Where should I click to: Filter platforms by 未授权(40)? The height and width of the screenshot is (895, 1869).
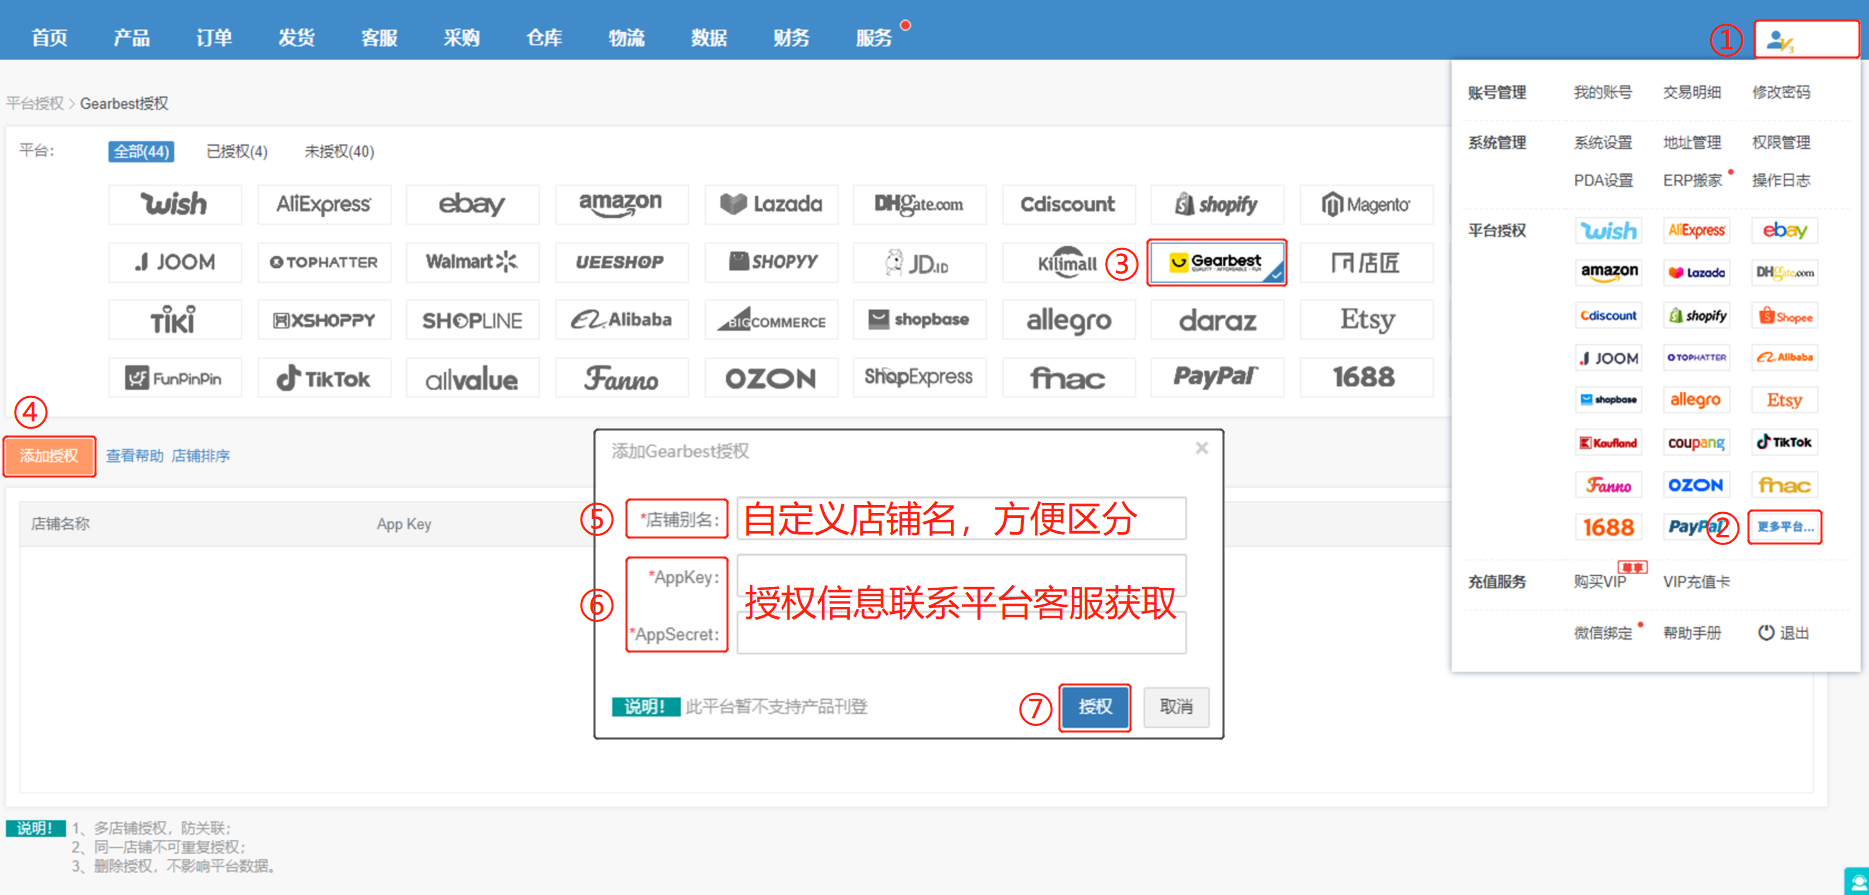coord(339,151)
